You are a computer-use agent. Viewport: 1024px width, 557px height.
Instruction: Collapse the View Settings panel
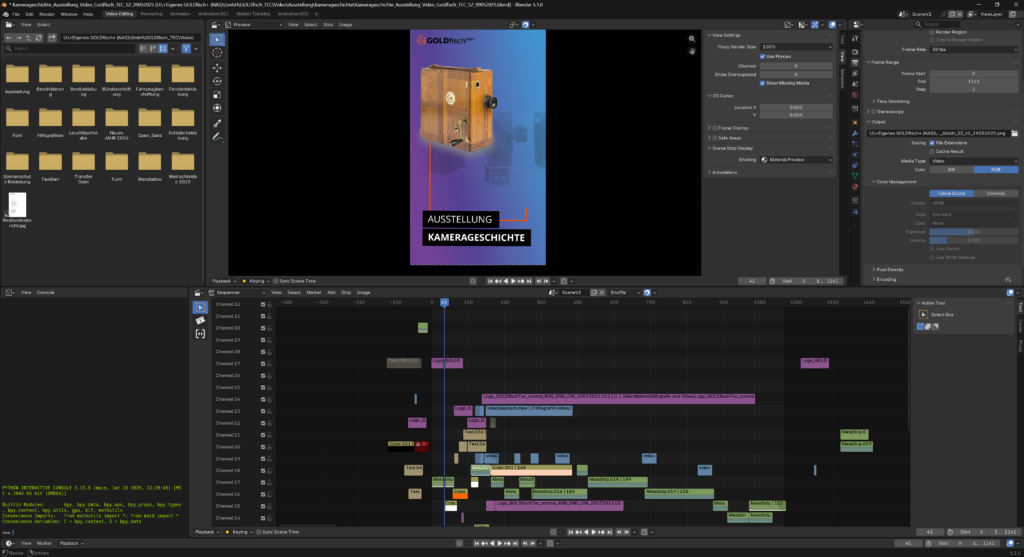(x=726, y=35)
